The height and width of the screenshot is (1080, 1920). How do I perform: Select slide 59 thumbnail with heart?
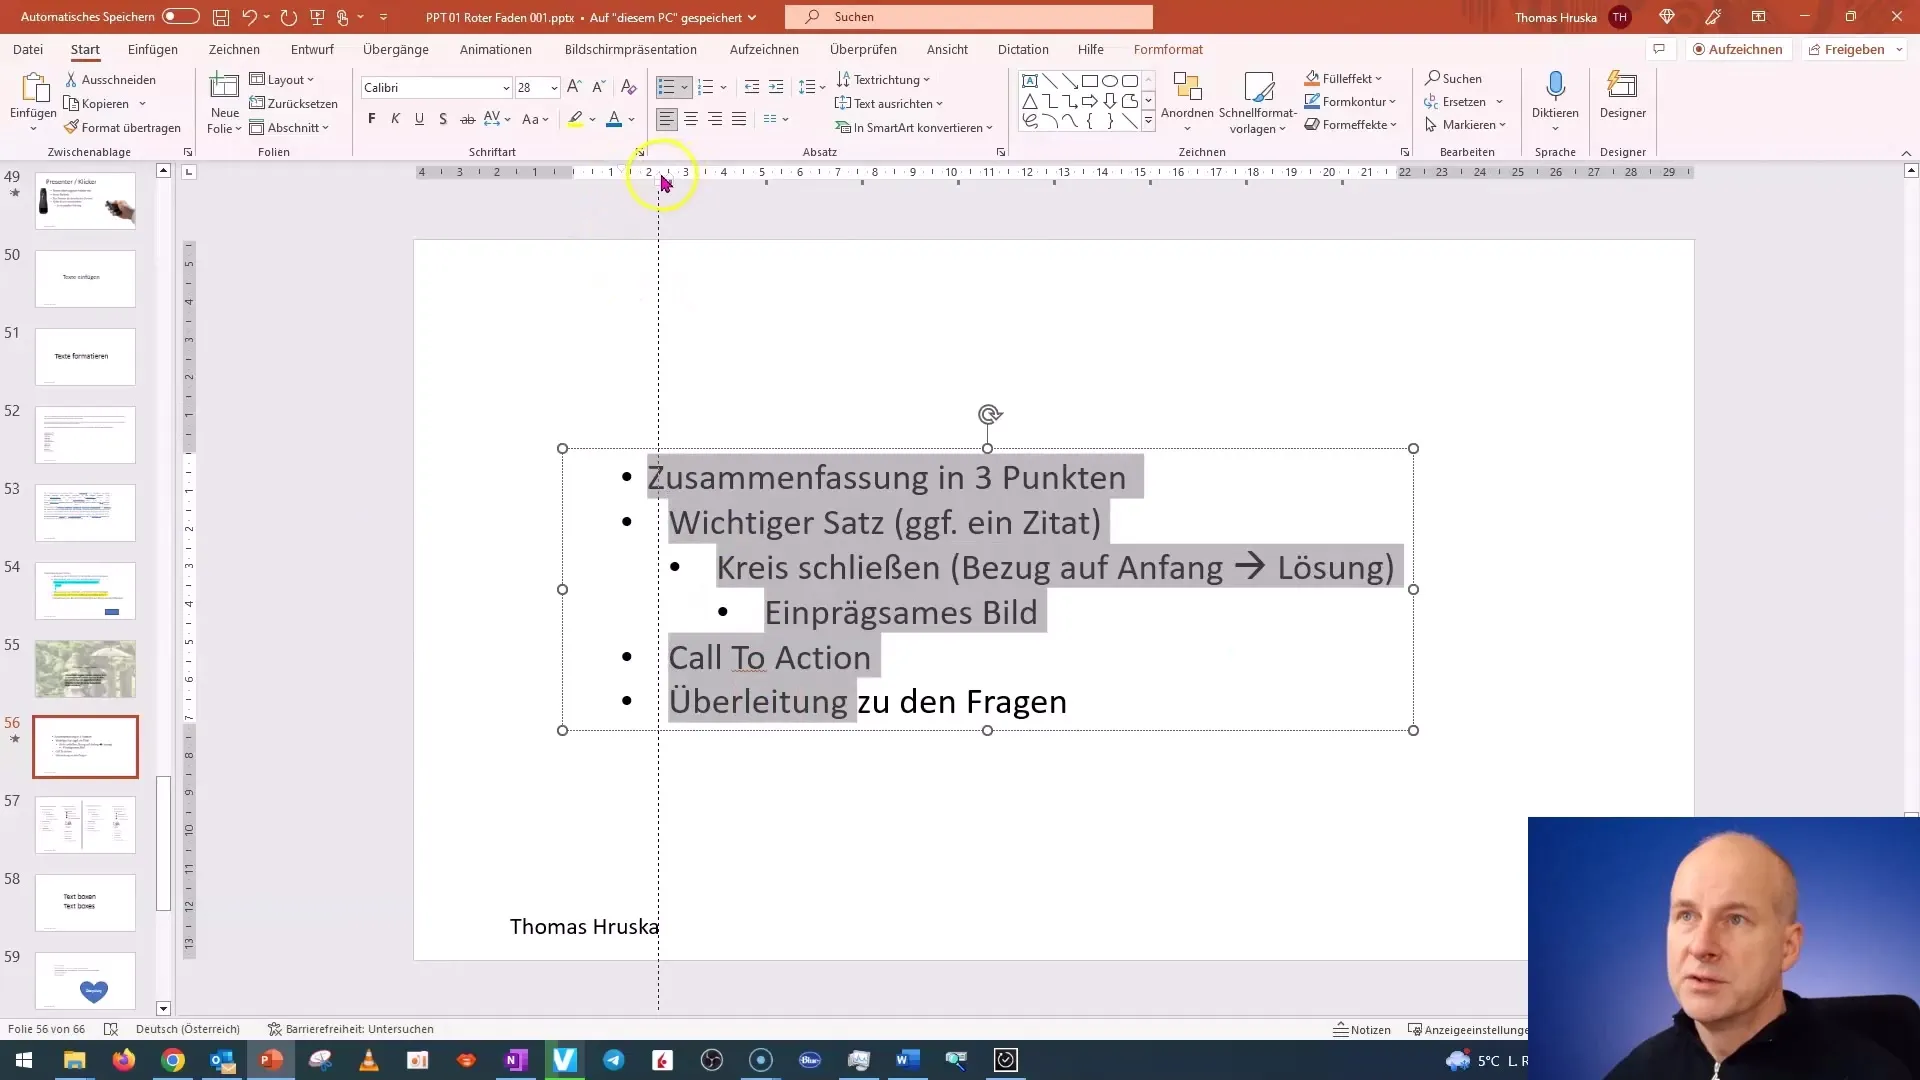coord(85,981)
